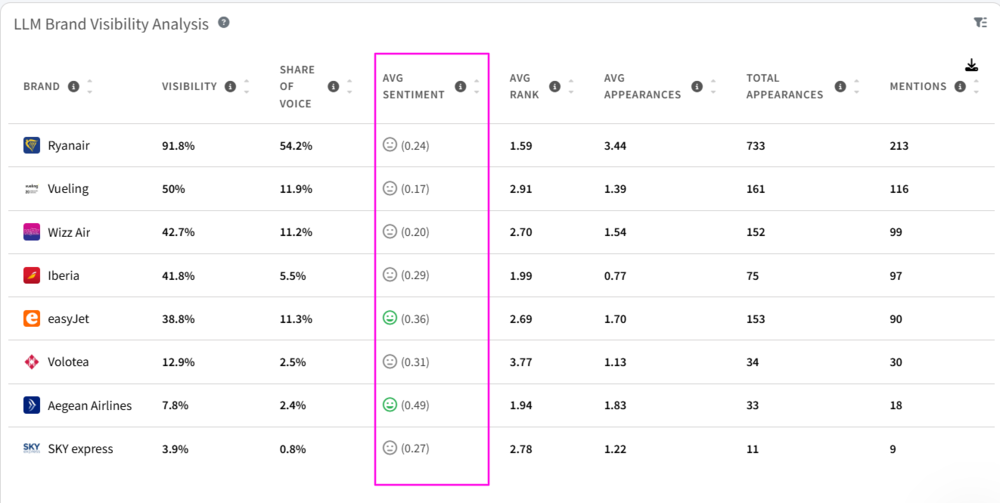Show info tooltip for MENTIONS column
The image size is (1000, 503).
click(x=960, y=86)
